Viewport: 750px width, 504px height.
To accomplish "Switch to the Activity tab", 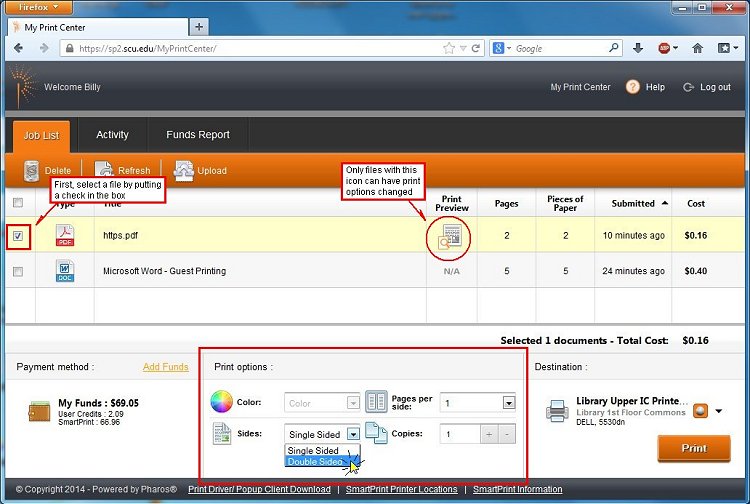I will pos(112,135).
